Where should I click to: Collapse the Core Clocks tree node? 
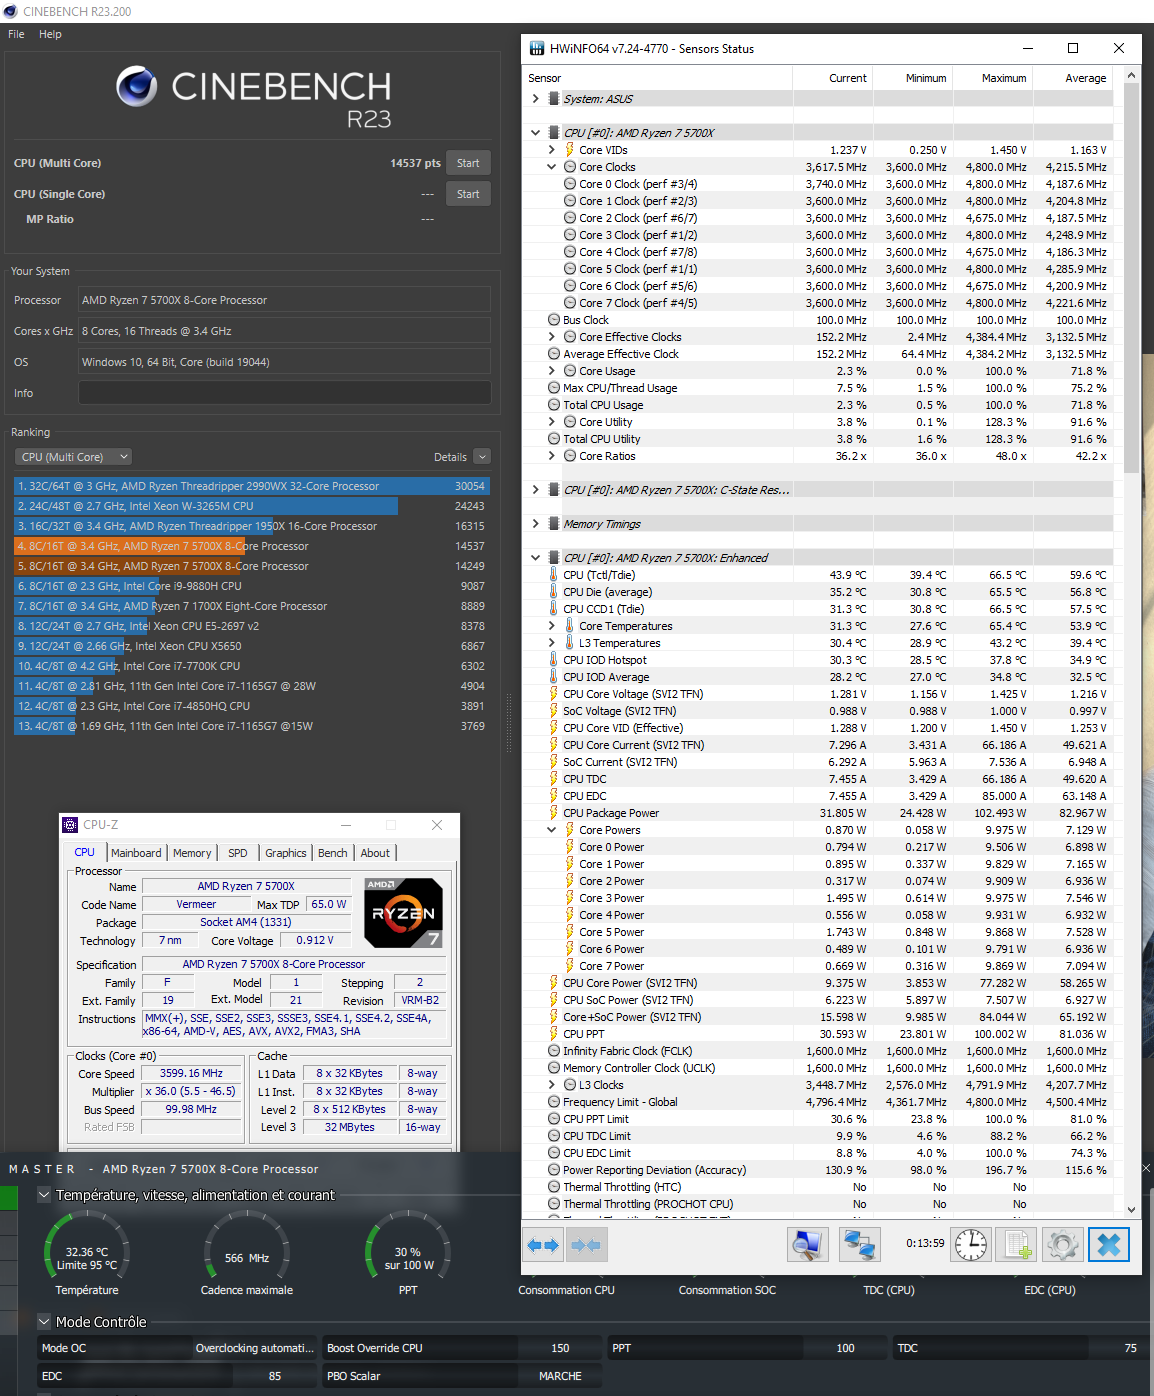click(x=552, y=167)
